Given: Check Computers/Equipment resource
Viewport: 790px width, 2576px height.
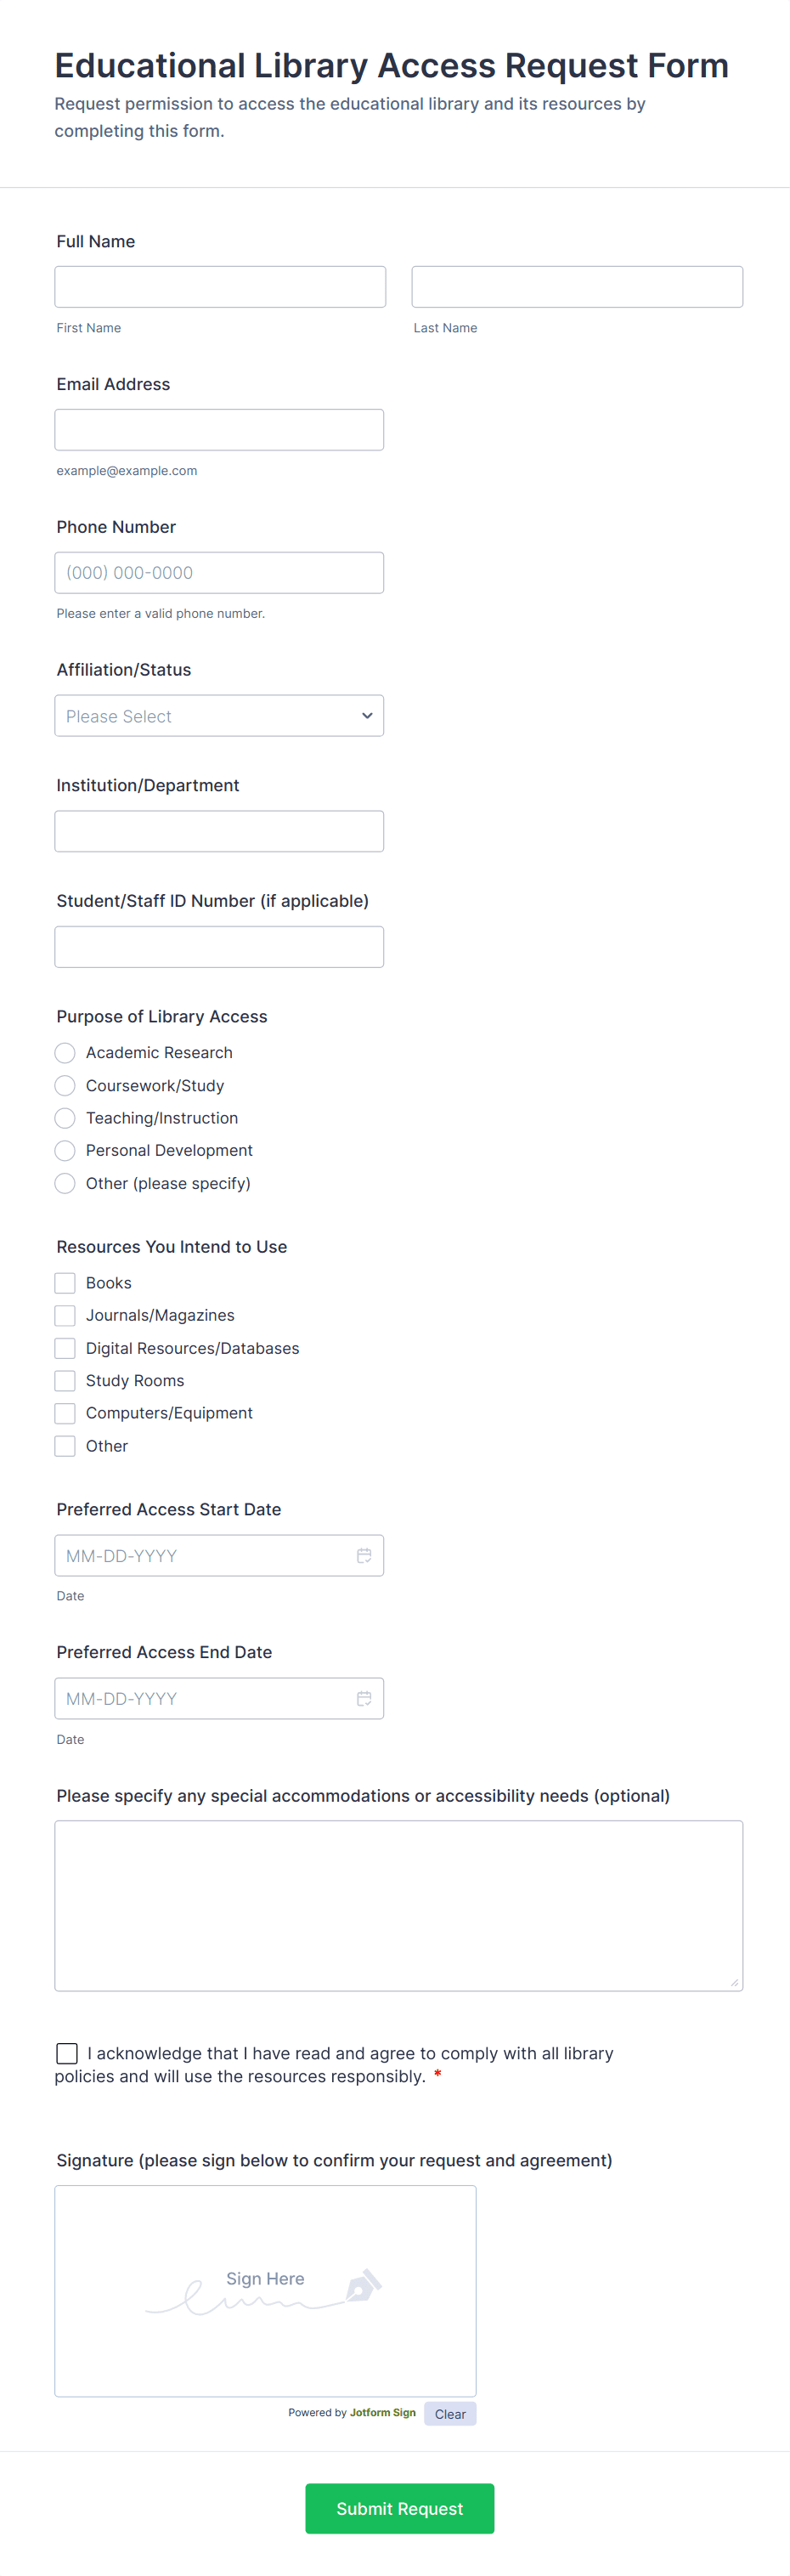Looking at the screenshot, I should 64,1412.
